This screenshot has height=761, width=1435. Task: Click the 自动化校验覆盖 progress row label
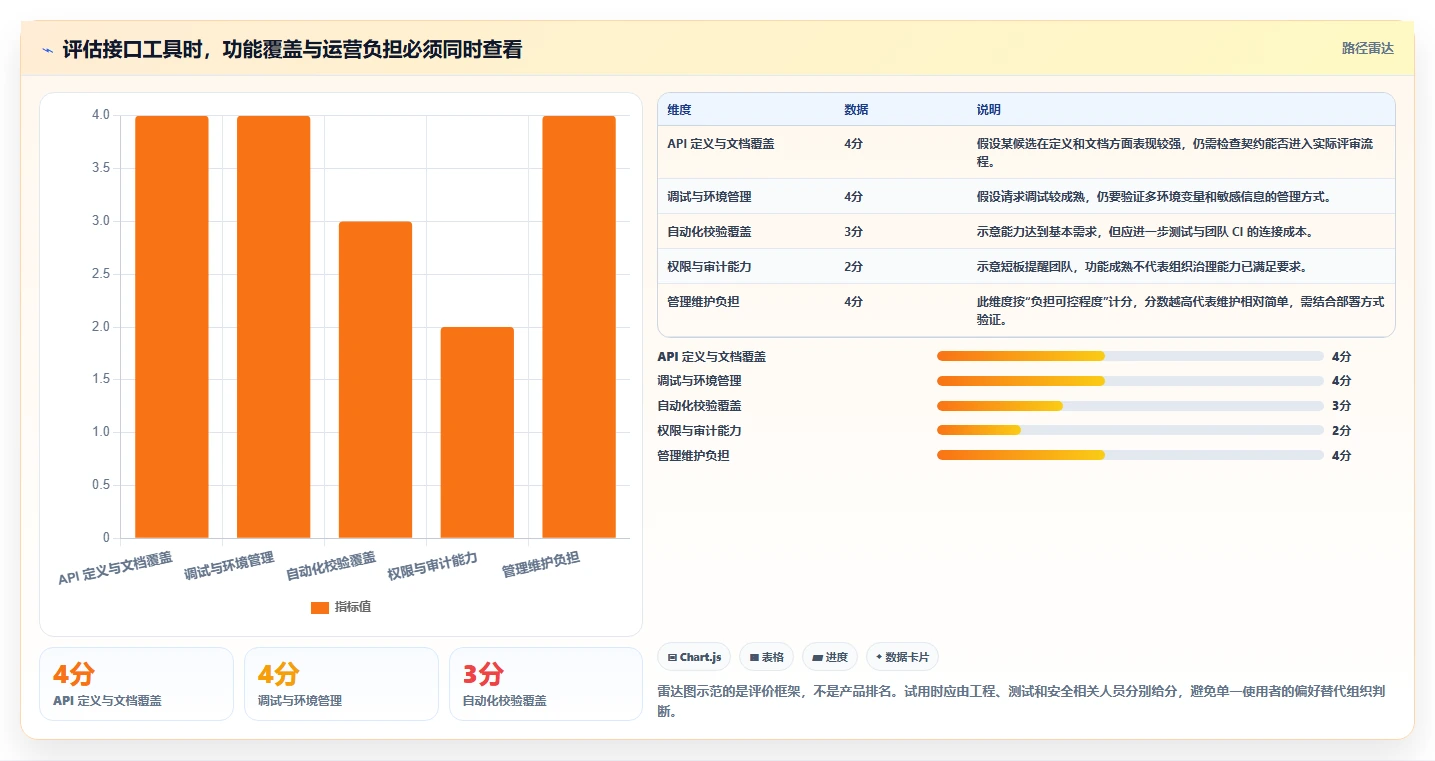pyautogui.click(x=699, y=406)
